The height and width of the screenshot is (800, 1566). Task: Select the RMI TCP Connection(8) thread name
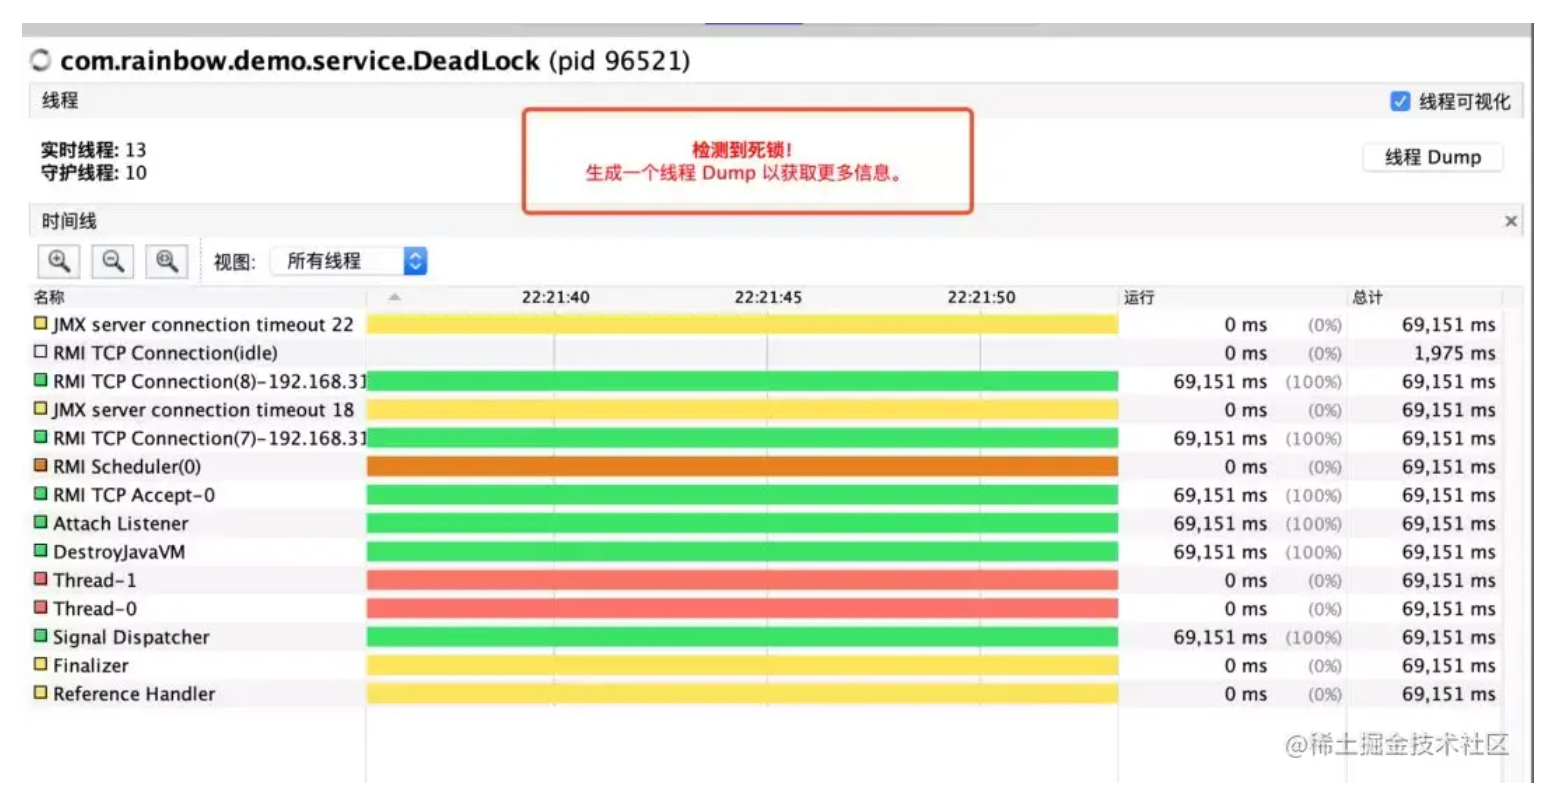pos(210,382)
